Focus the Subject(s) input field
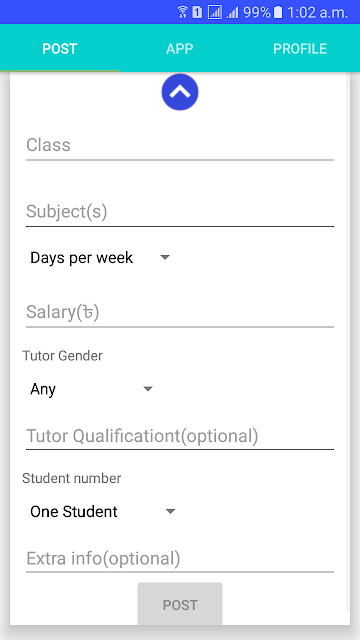This screenshot has width=360, height=640. (180, 212)
